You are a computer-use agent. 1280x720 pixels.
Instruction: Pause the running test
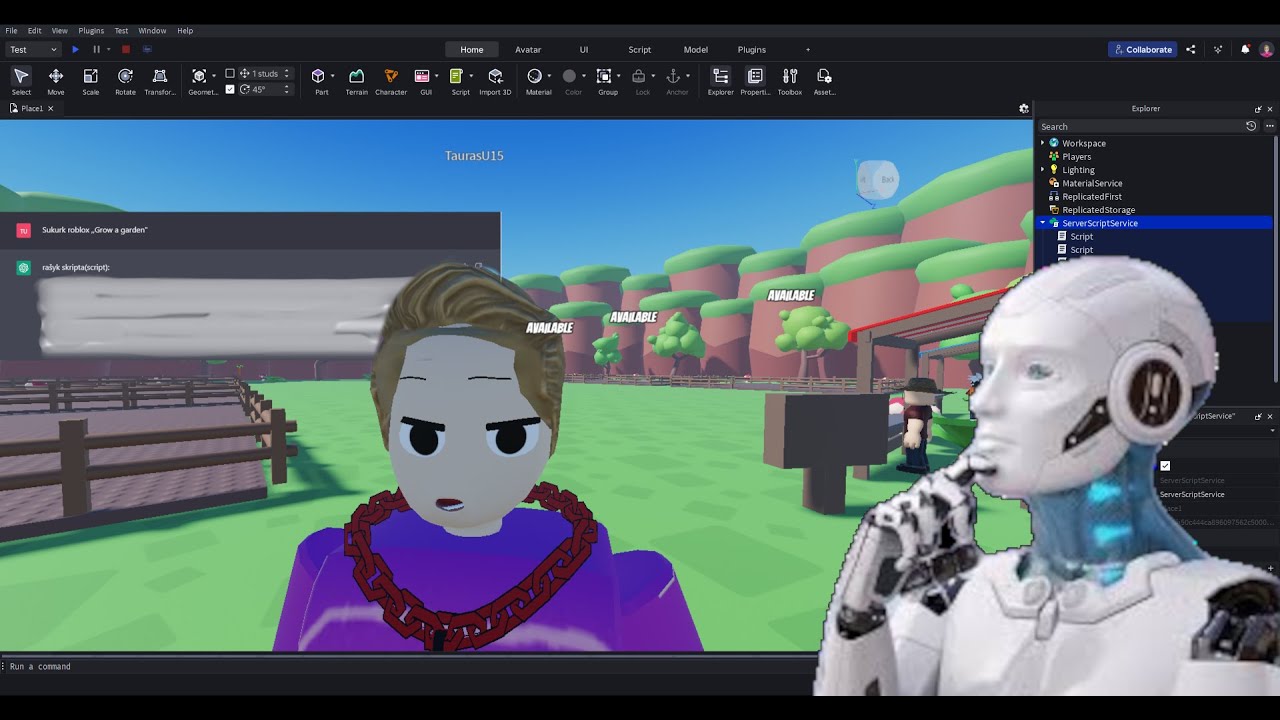[97, 49]
